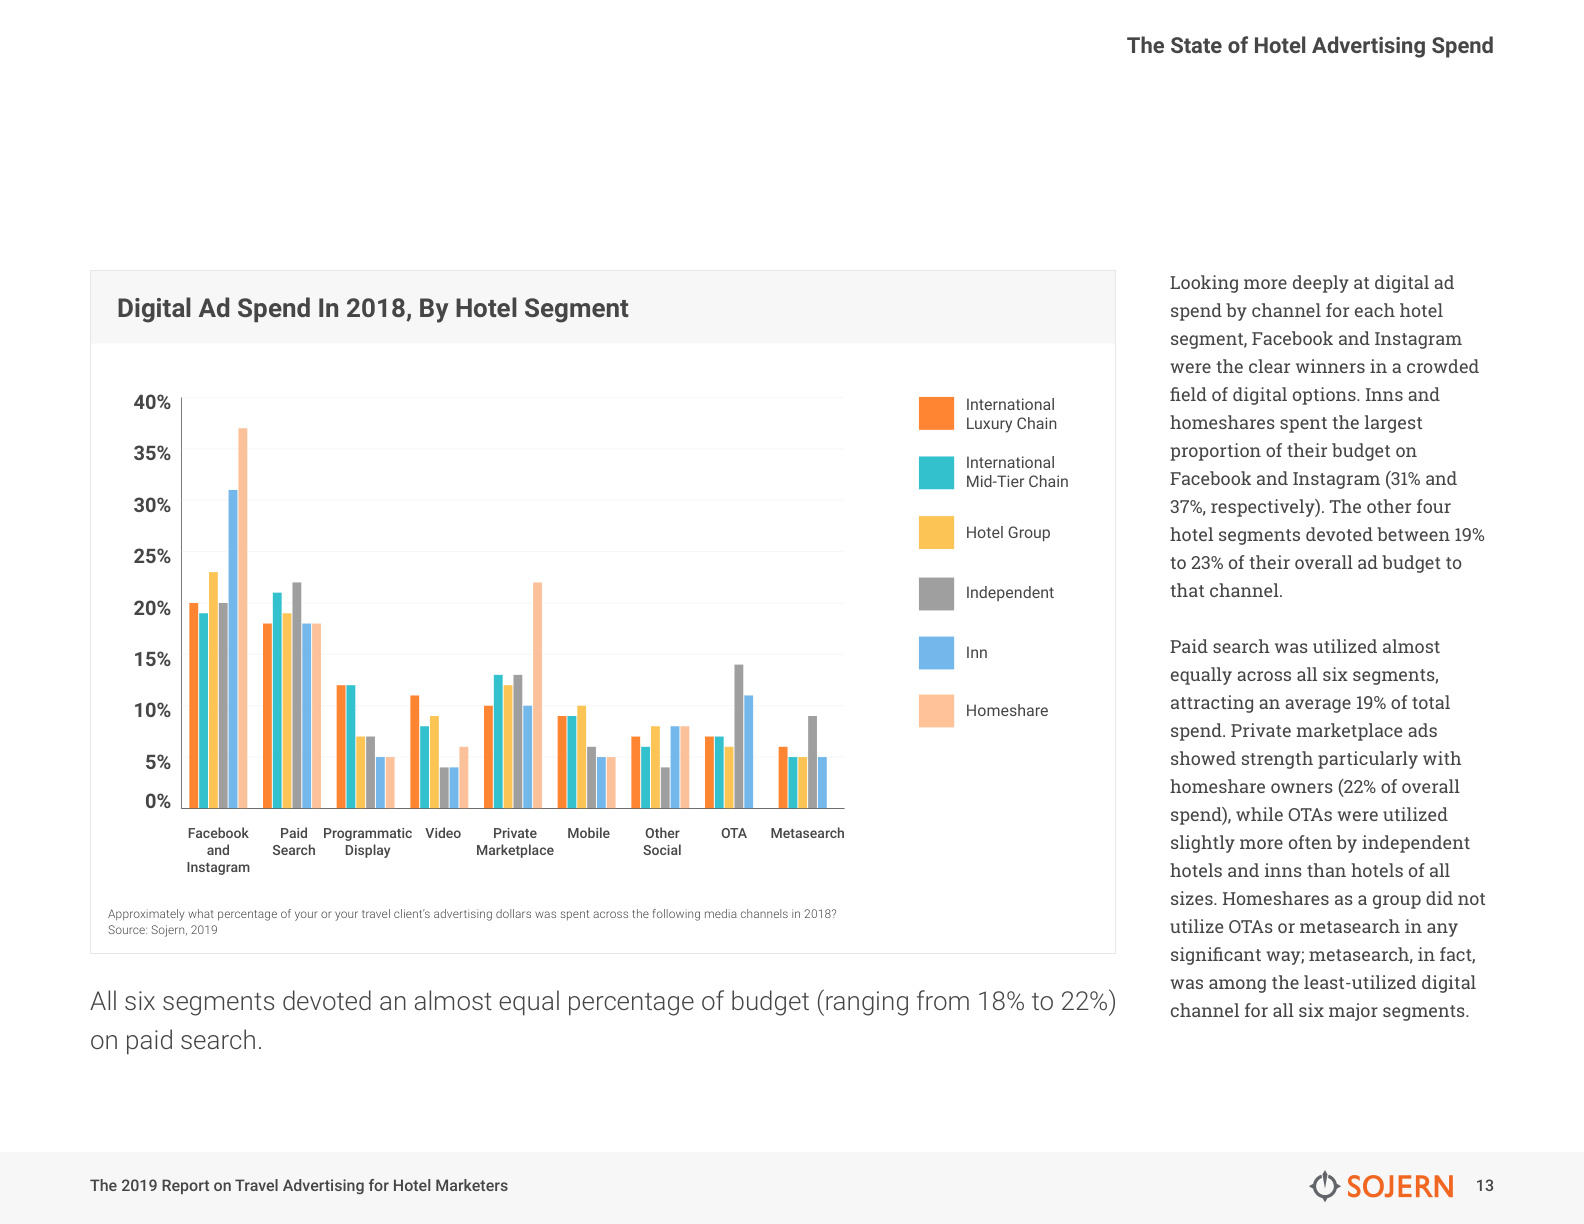The height and width of the screenshot is (1224, 1584).
Task: Click the gray Independent bar under OTA
Action: coord(739,736)
